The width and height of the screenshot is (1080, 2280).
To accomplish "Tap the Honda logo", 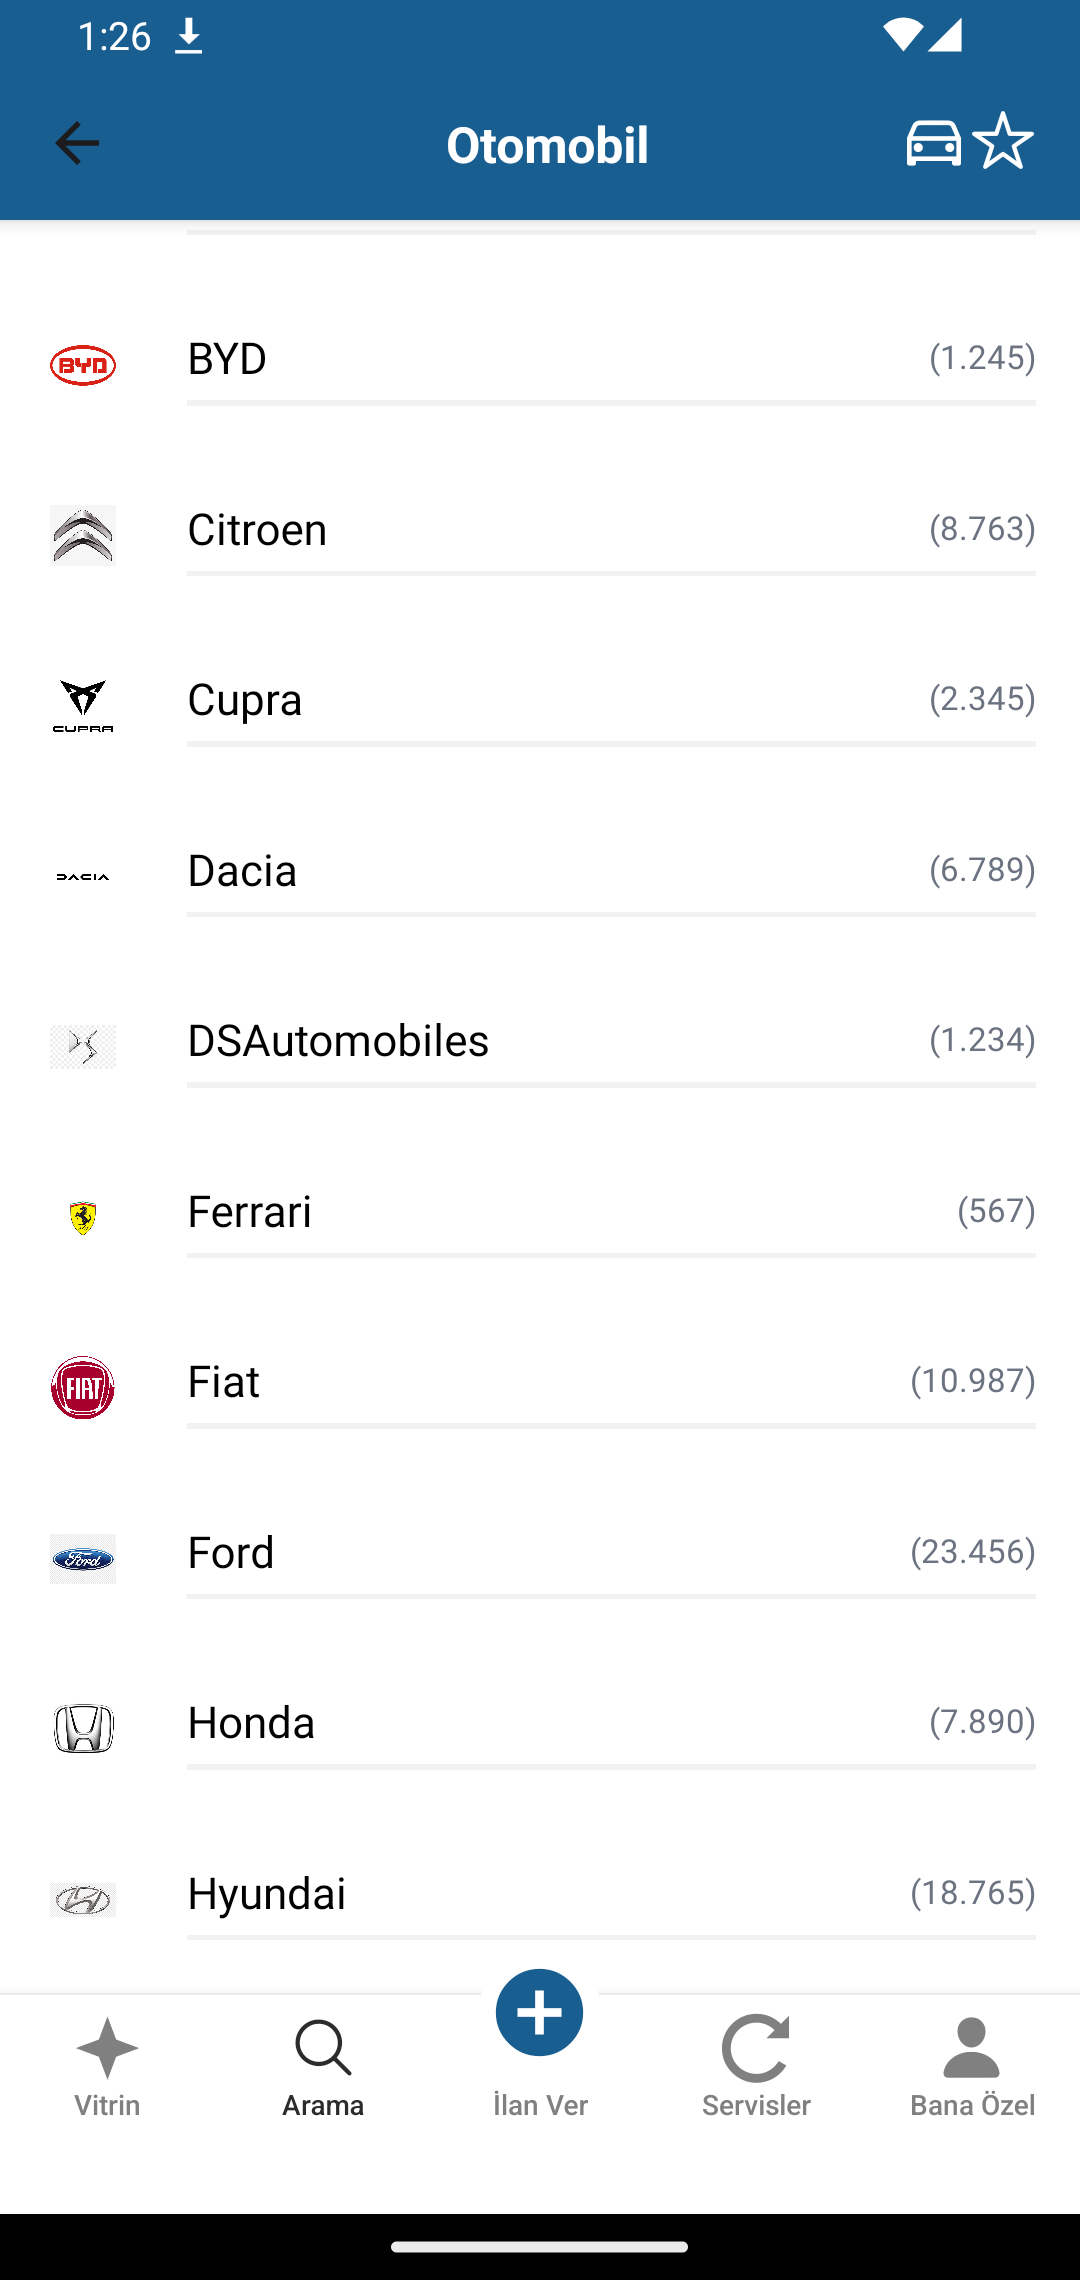I will point(83,1729).
